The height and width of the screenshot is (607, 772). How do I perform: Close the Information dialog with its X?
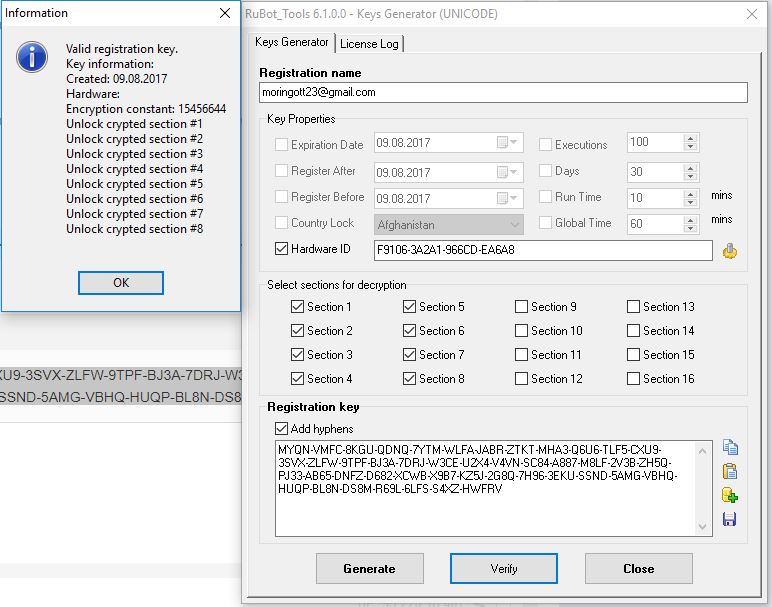click(x=225, y=14)
